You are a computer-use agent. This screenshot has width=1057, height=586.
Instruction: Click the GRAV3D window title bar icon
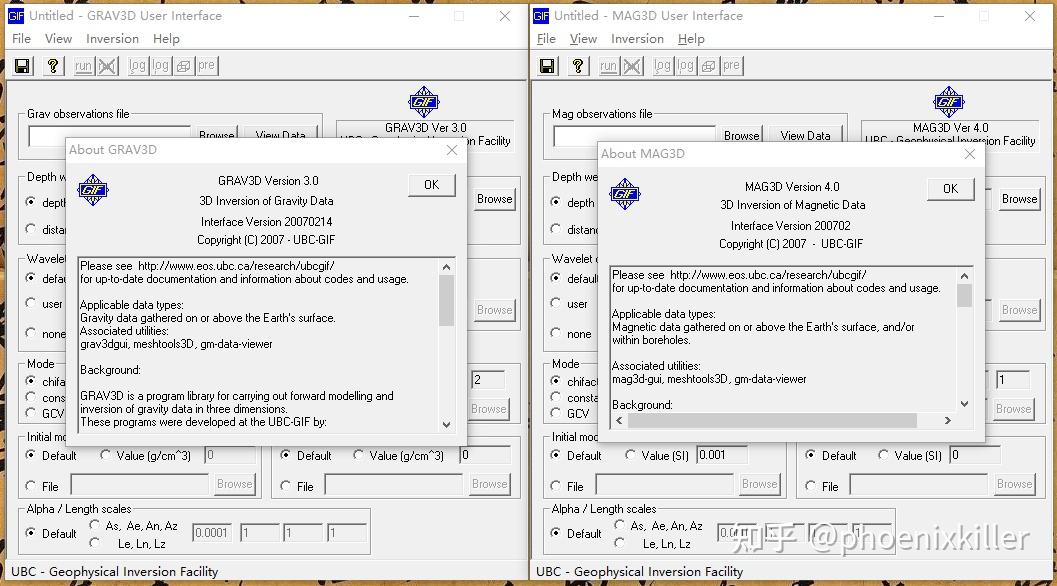coord(16,16)
